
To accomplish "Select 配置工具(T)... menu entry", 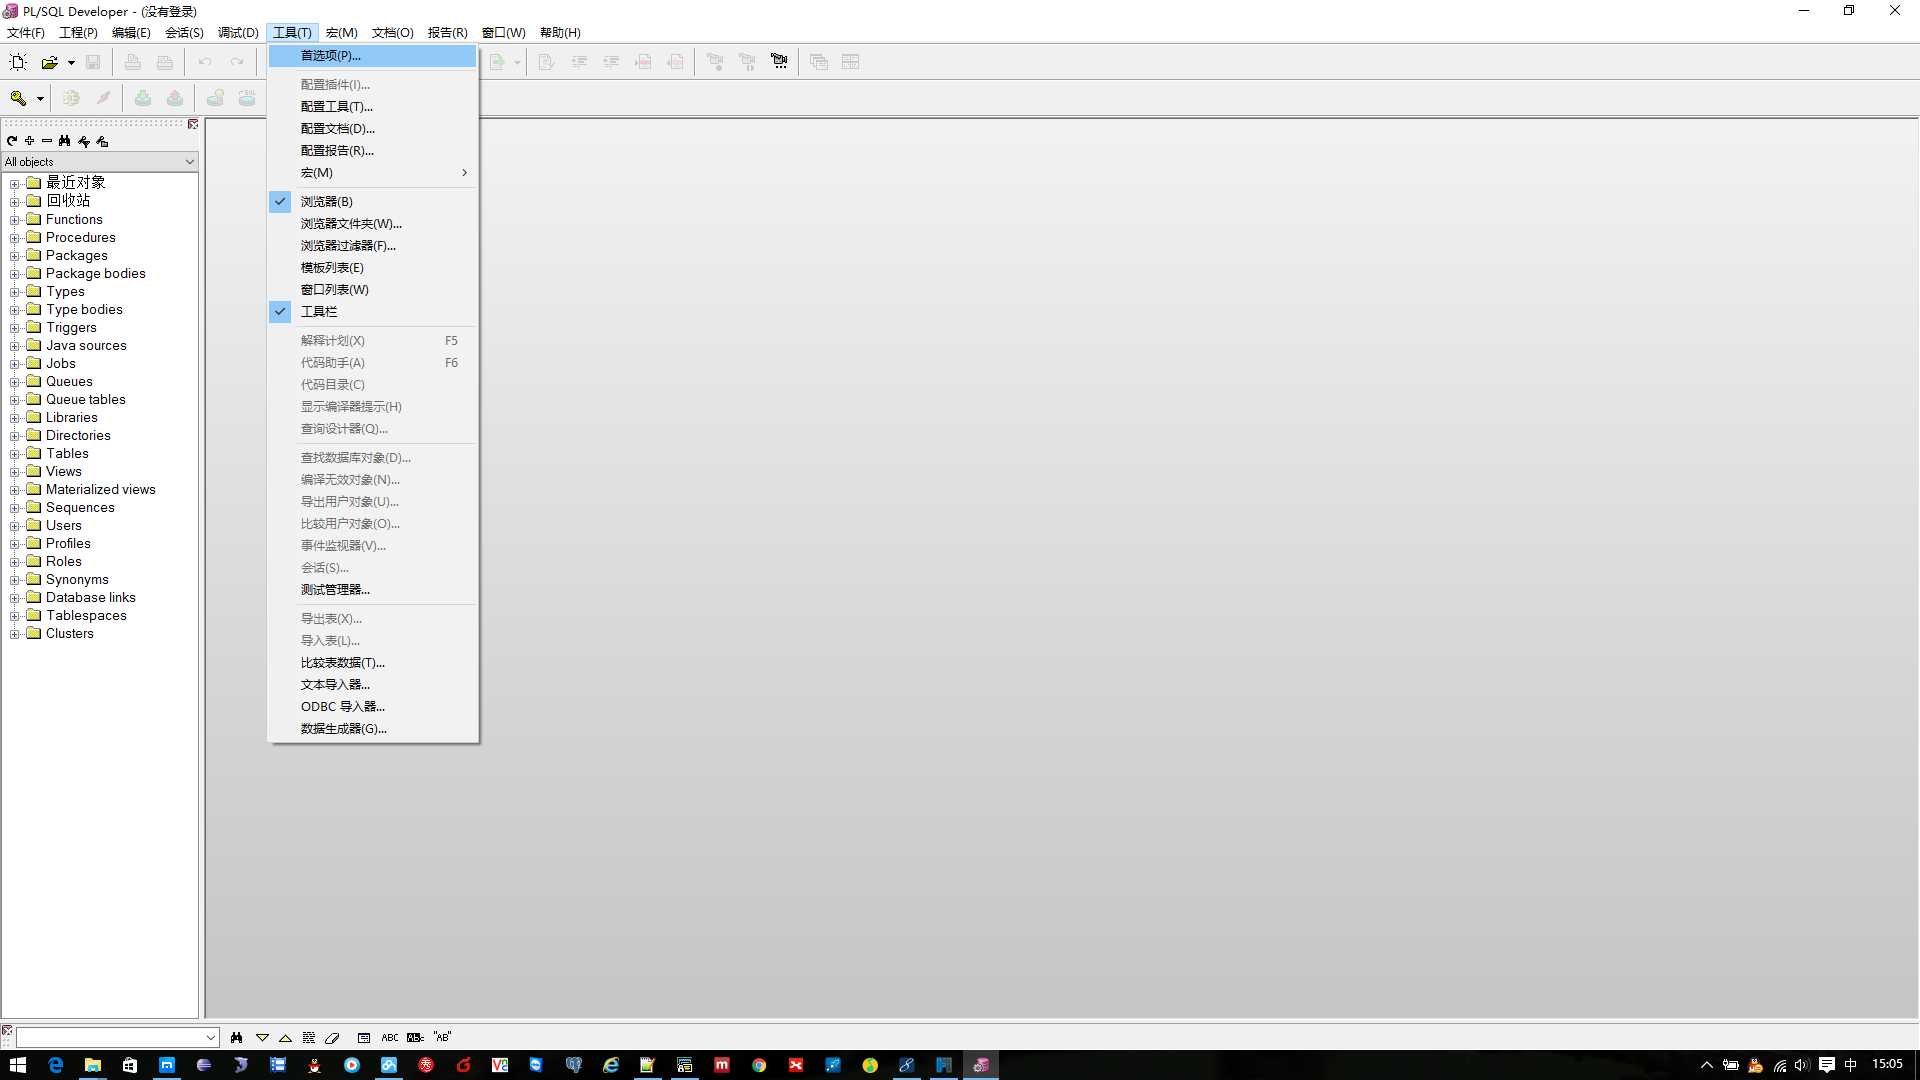I will pos(373,107).
